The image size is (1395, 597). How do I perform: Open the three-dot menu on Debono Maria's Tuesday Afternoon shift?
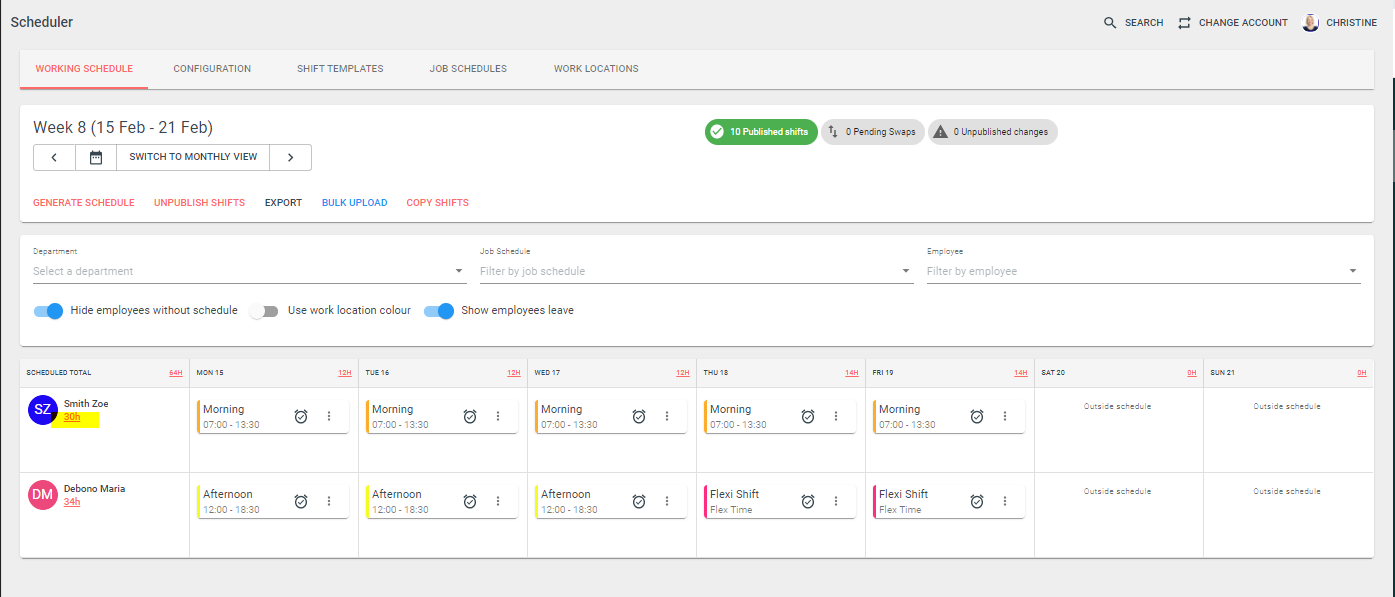tap(498, 501)
